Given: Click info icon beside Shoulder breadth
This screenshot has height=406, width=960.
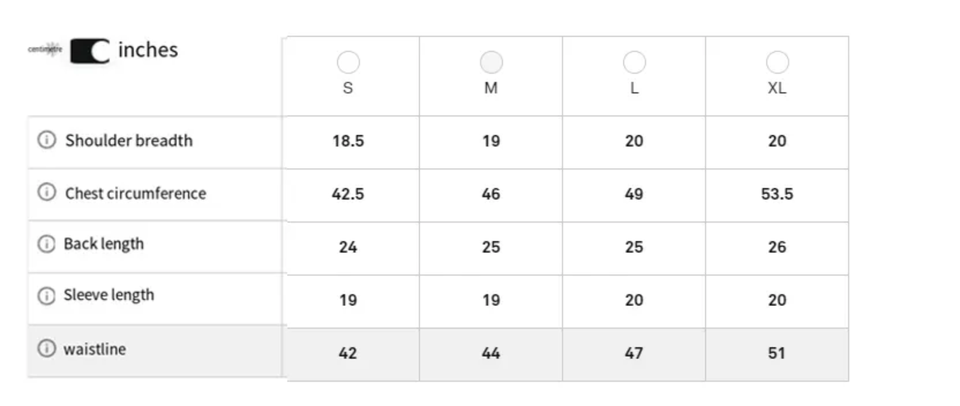Looking at the screenshot, I should coord(46,141).
